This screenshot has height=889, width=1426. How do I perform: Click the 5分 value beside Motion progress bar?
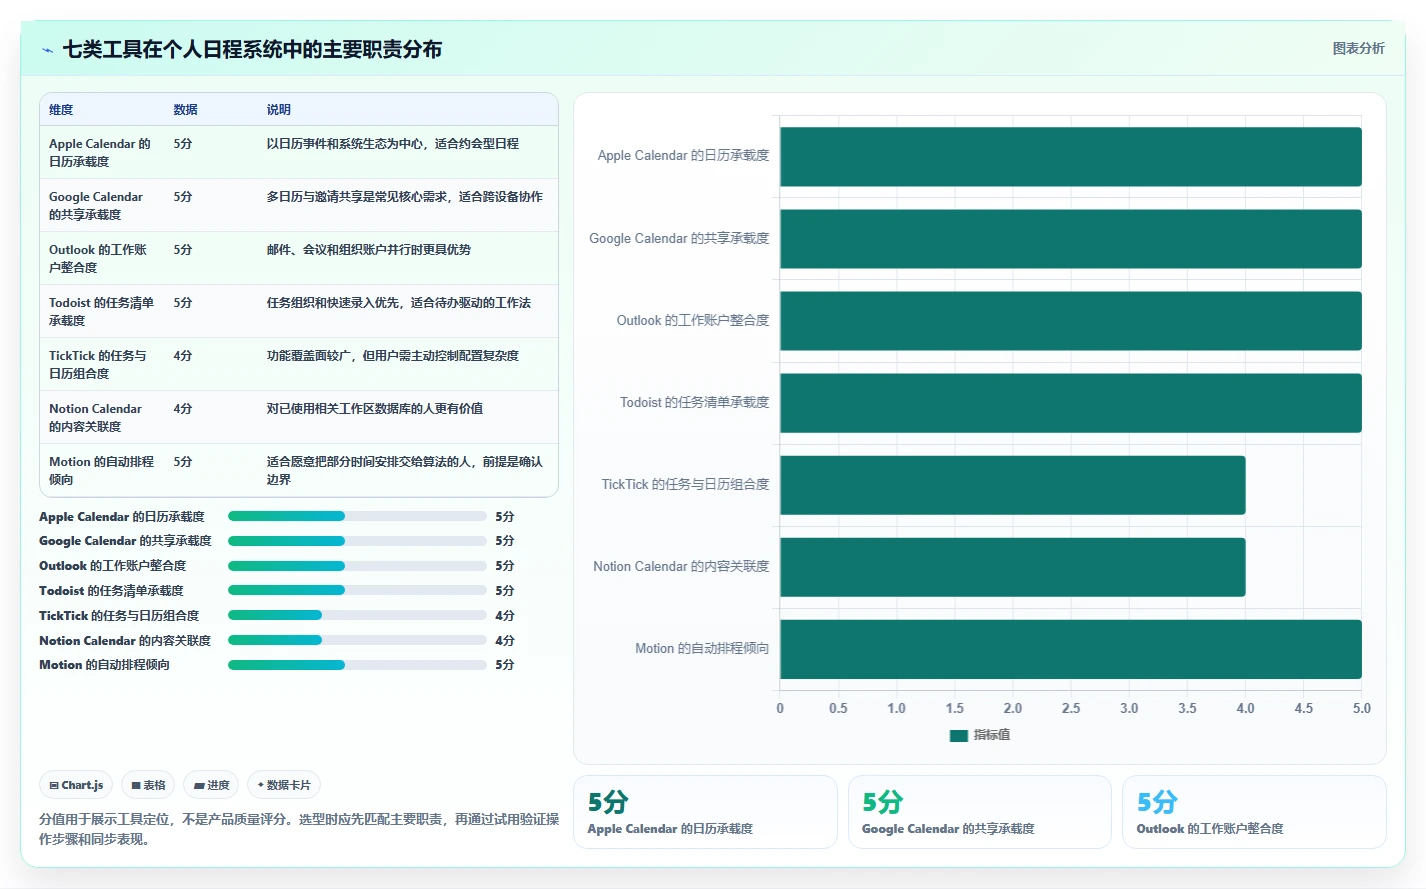(505, 665)
